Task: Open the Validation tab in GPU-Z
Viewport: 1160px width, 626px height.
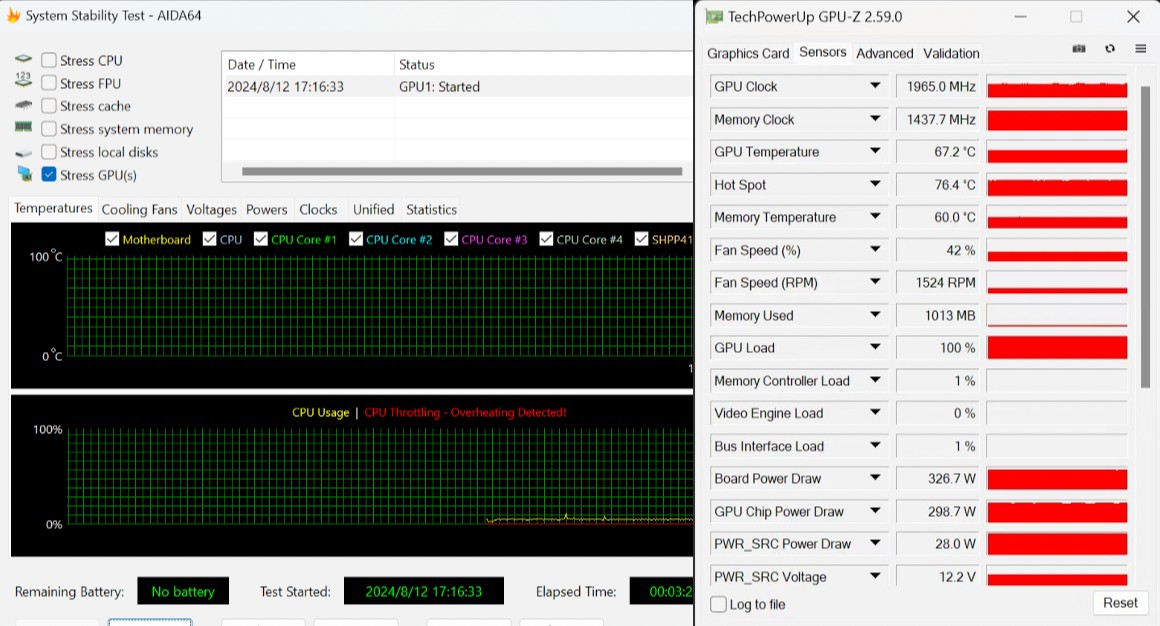Action: [951, 53]
